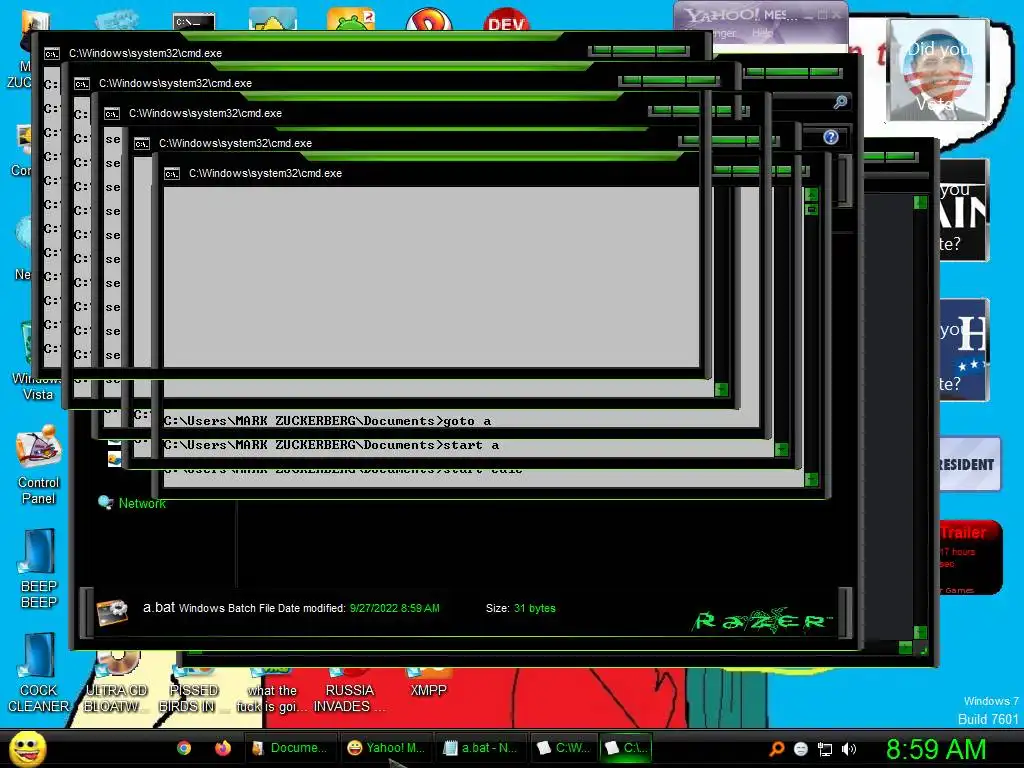
Task: Open the Obama 'Did you Vote?' gadget
Action: [937, 70]
